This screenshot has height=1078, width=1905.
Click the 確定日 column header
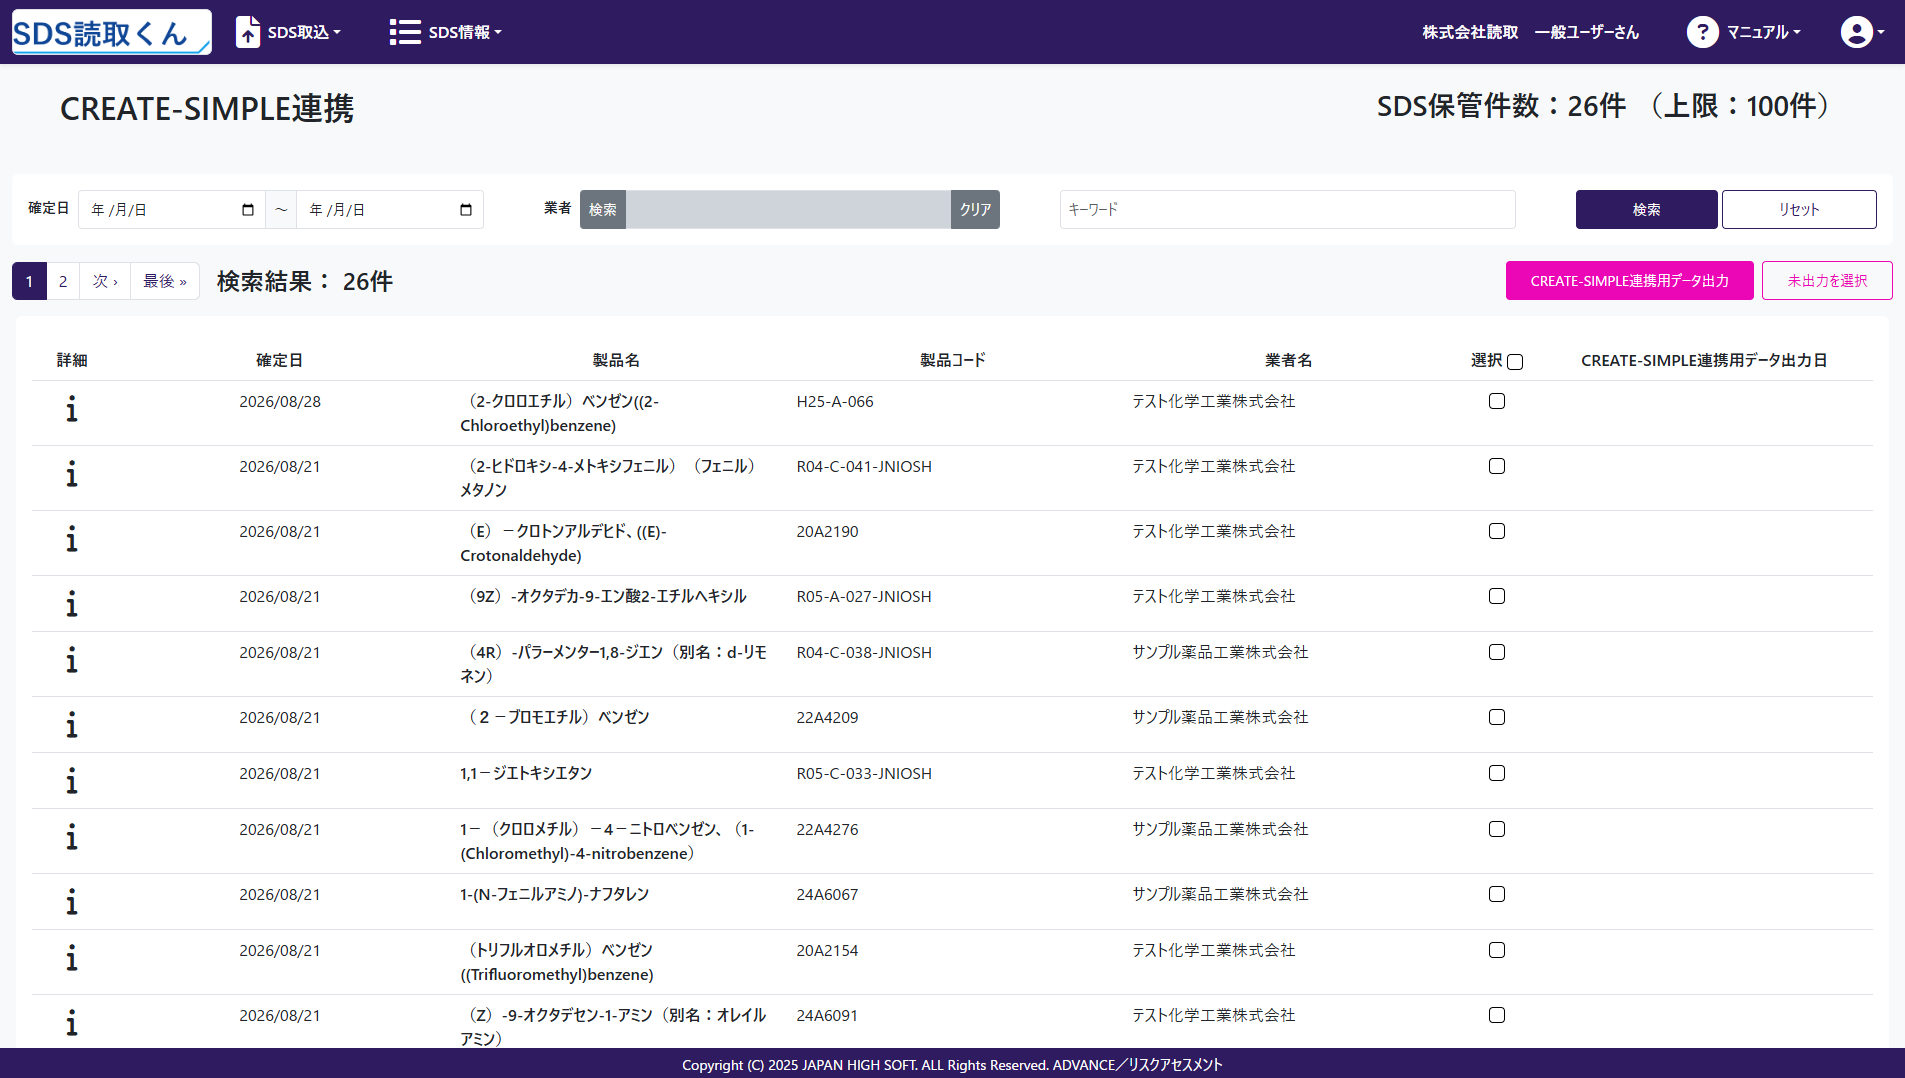click(x=279, y=360)
